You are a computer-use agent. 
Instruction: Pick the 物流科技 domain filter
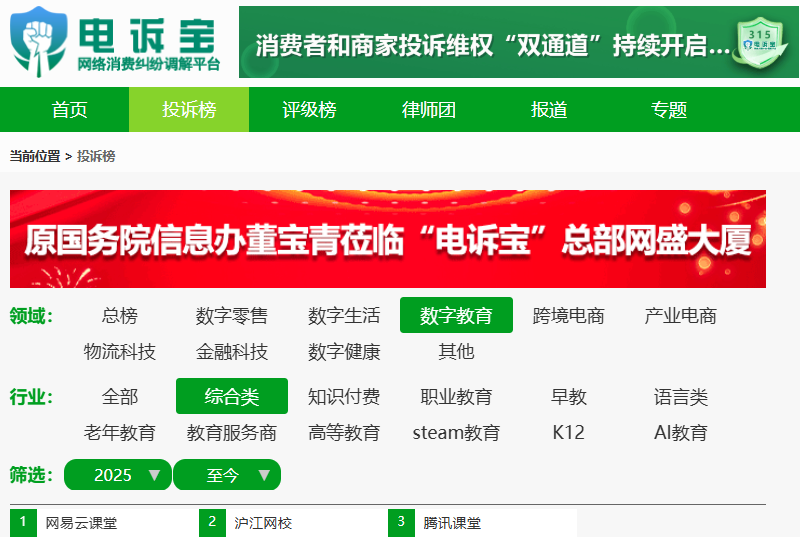pyautogui.click(x=120, y=351)
